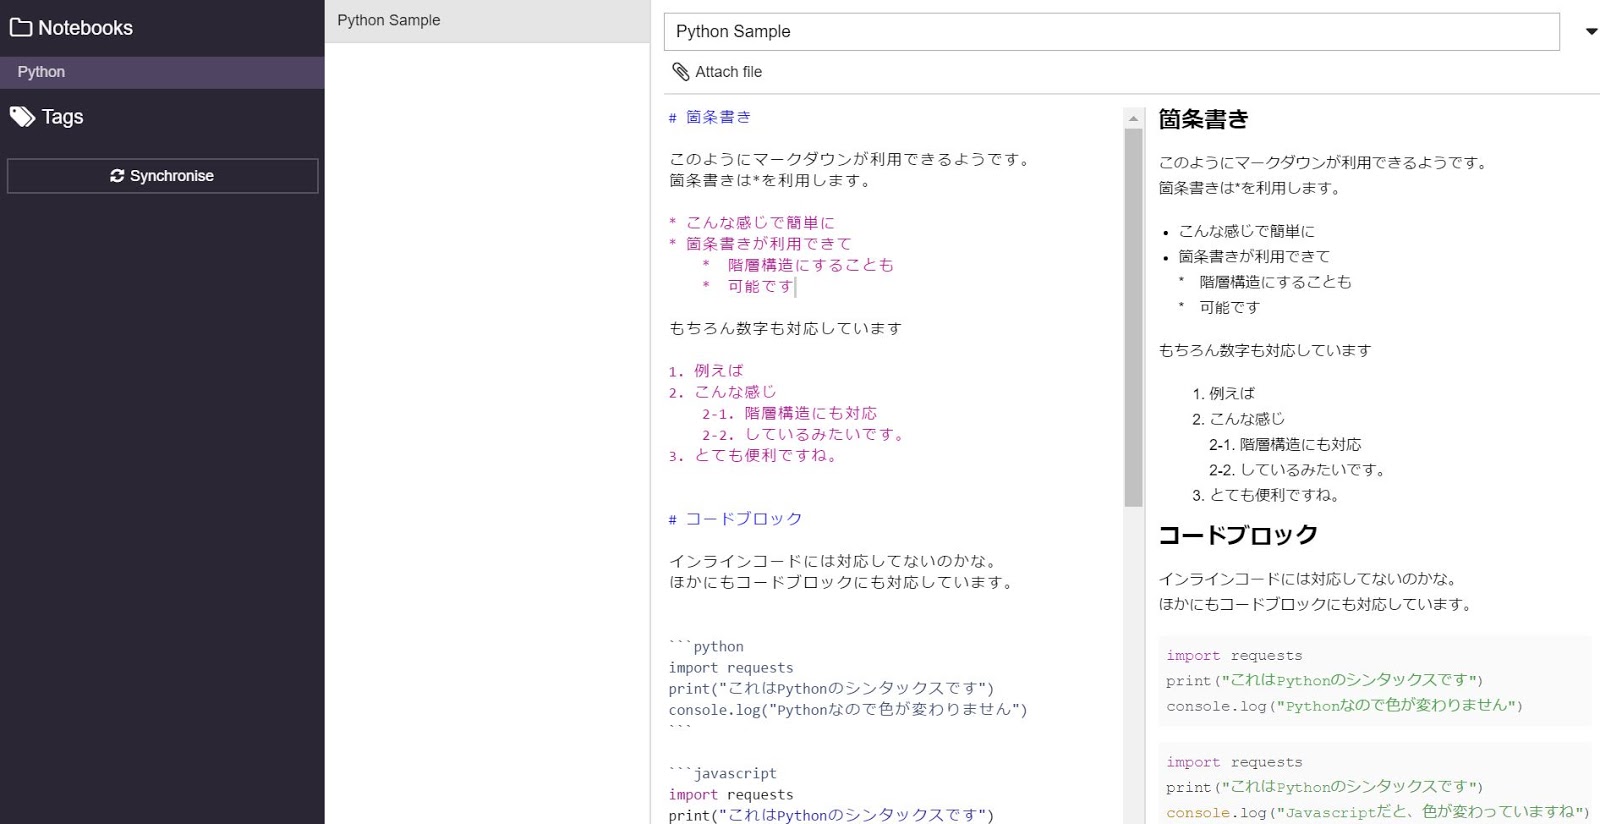Click preview item '3. とても便利ですね。'
This screenshot has height=824, width=1600.
[x=1266, y=495]
